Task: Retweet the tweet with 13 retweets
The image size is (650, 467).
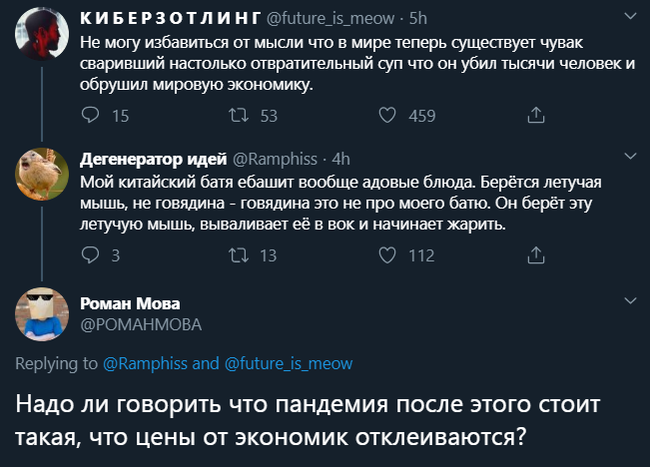Action: click(239, 255)
